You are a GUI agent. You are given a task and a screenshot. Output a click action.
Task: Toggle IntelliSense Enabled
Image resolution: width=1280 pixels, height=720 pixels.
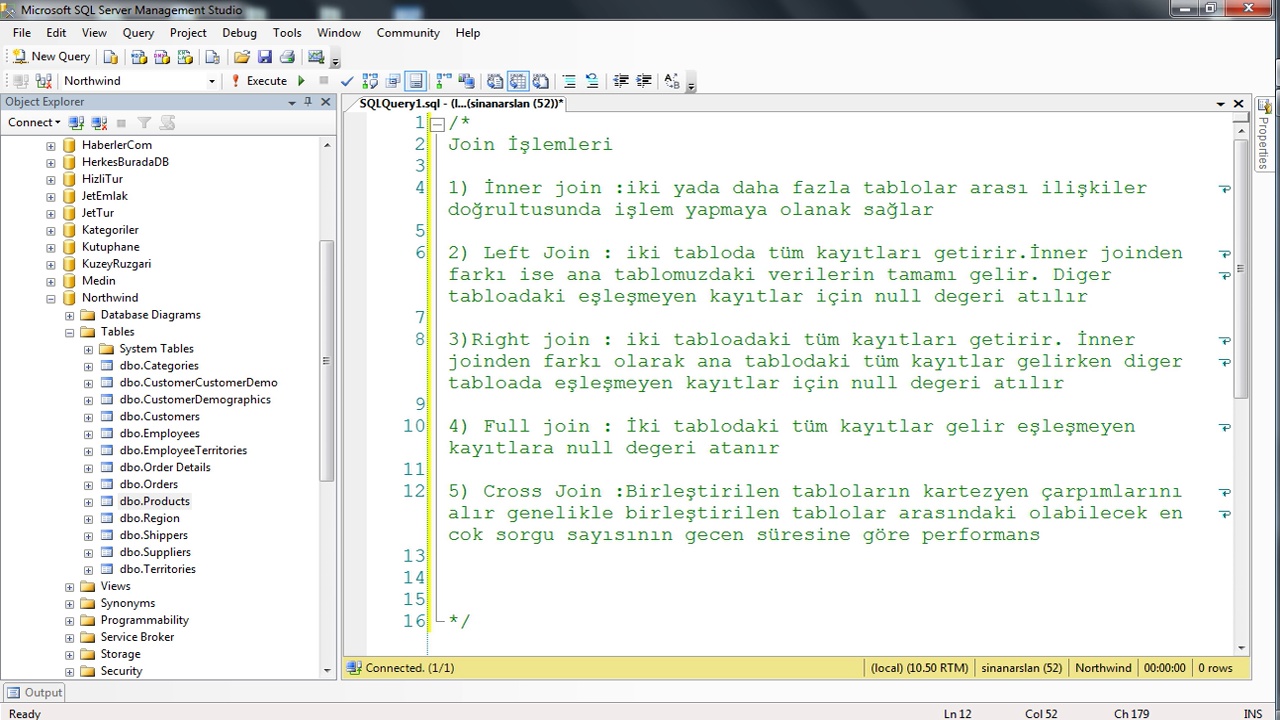pos(416,81)
